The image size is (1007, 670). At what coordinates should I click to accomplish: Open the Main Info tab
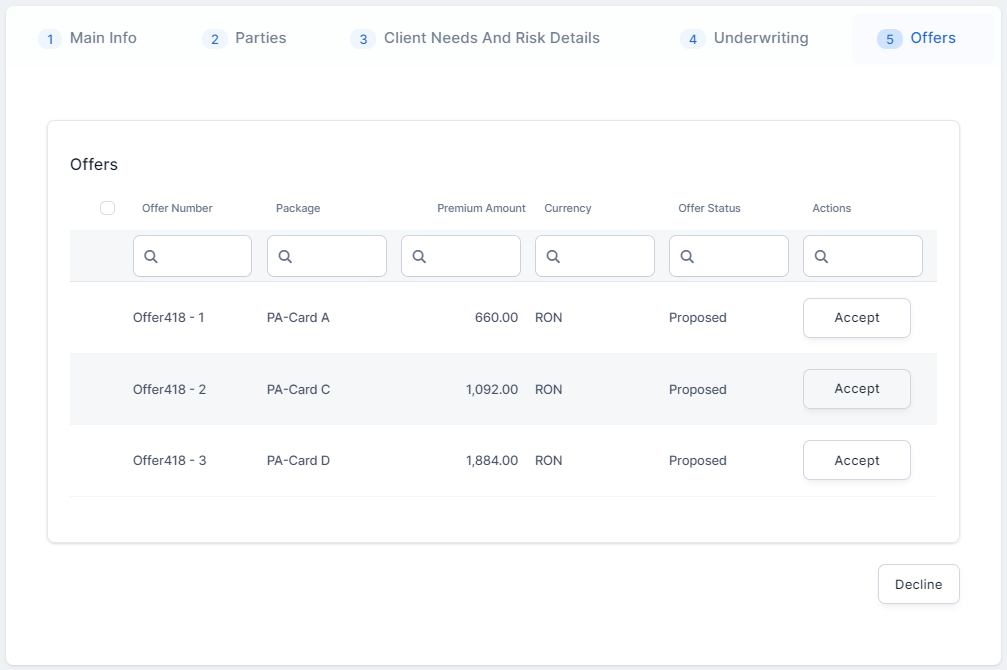(x=89, y=38)
